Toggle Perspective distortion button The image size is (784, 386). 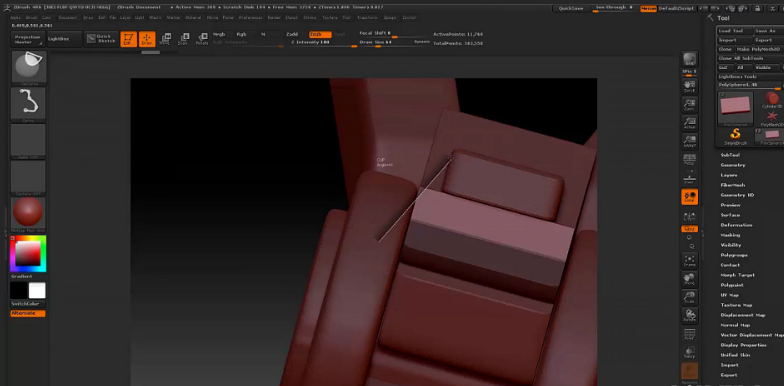(x=690, y=160)
